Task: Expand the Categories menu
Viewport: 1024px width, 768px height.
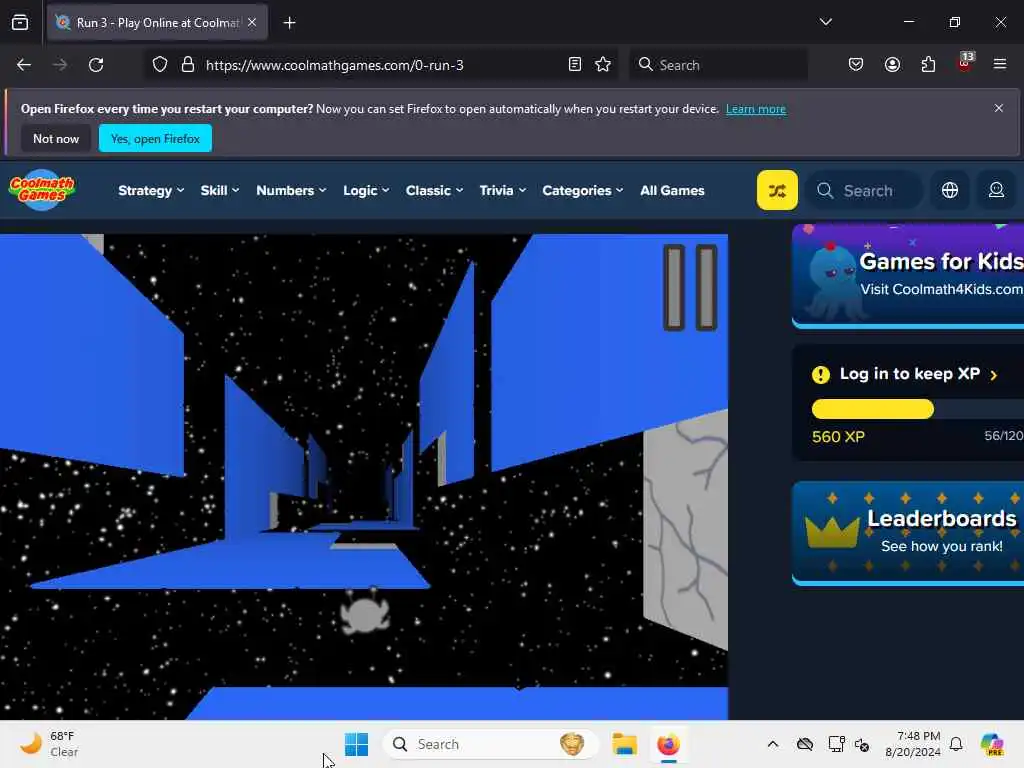Action: (583, 191)
